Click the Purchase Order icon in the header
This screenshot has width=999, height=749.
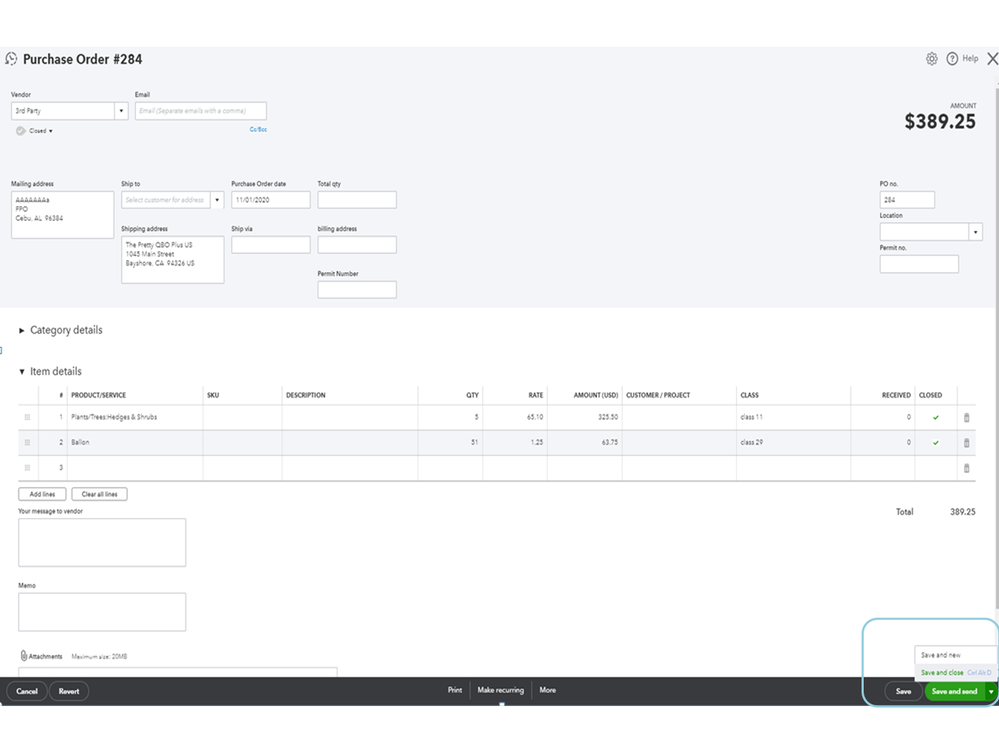pos(10,59)
